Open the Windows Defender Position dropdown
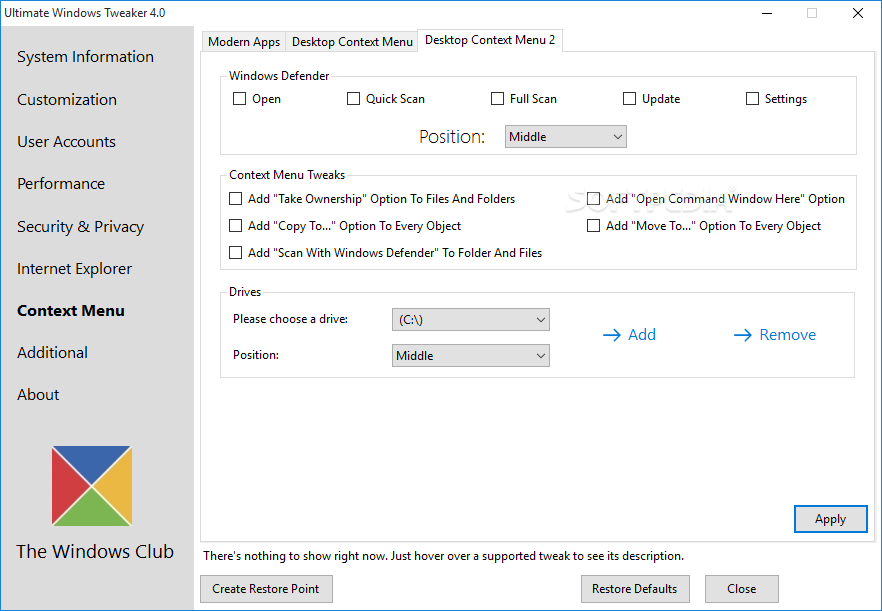This screenshot has width=882, height=611. click(x=566, y=137)
